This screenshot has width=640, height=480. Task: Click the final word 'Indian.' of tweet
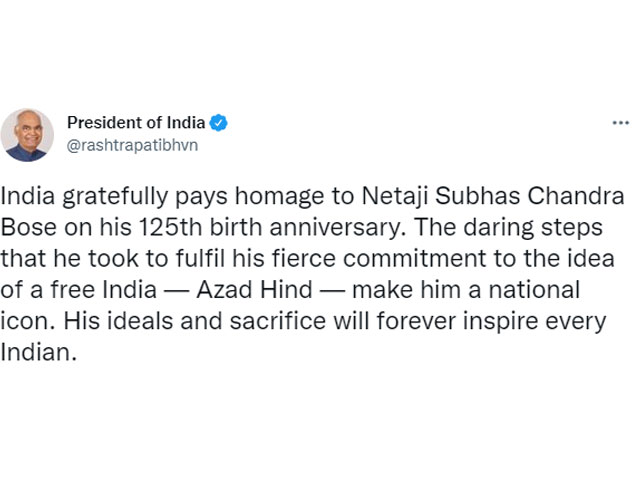[39, 352]
